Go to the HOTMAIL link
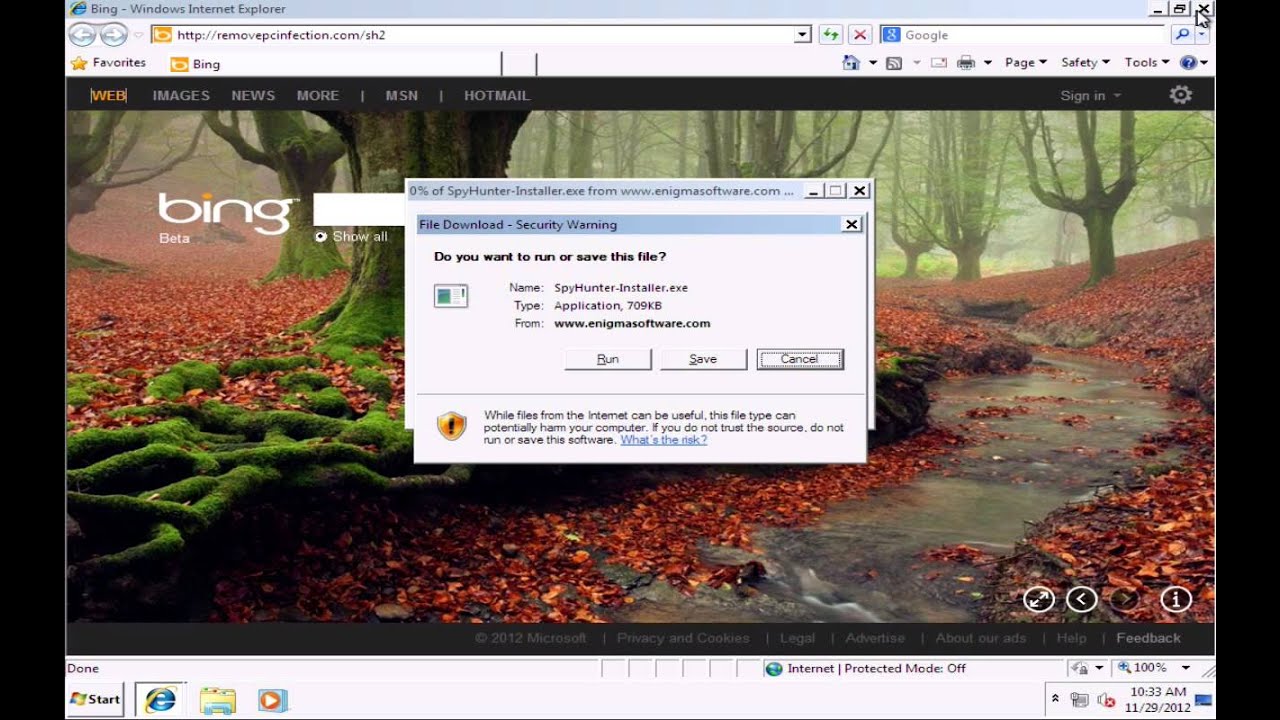 point(497,96)
